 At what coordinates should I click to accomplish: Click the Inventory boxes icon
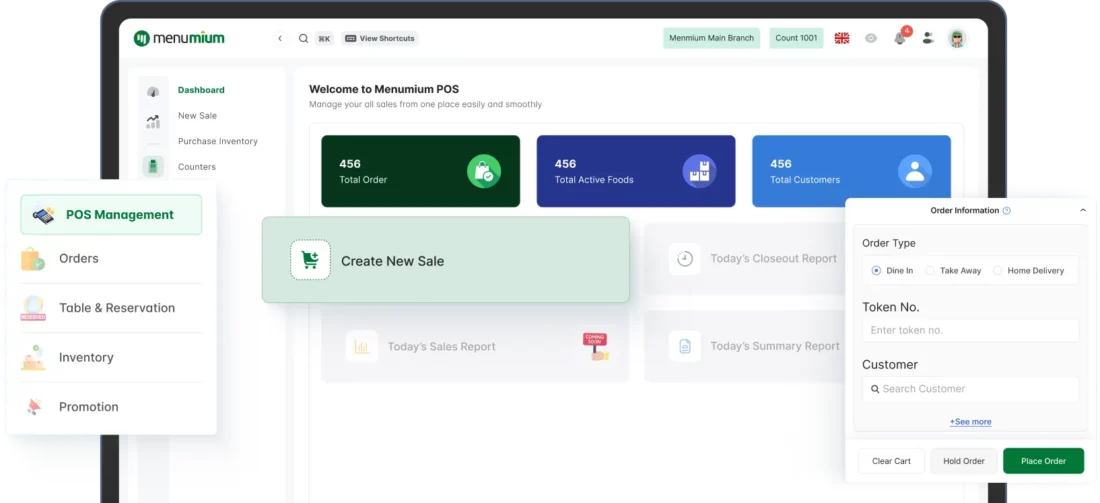33,358
